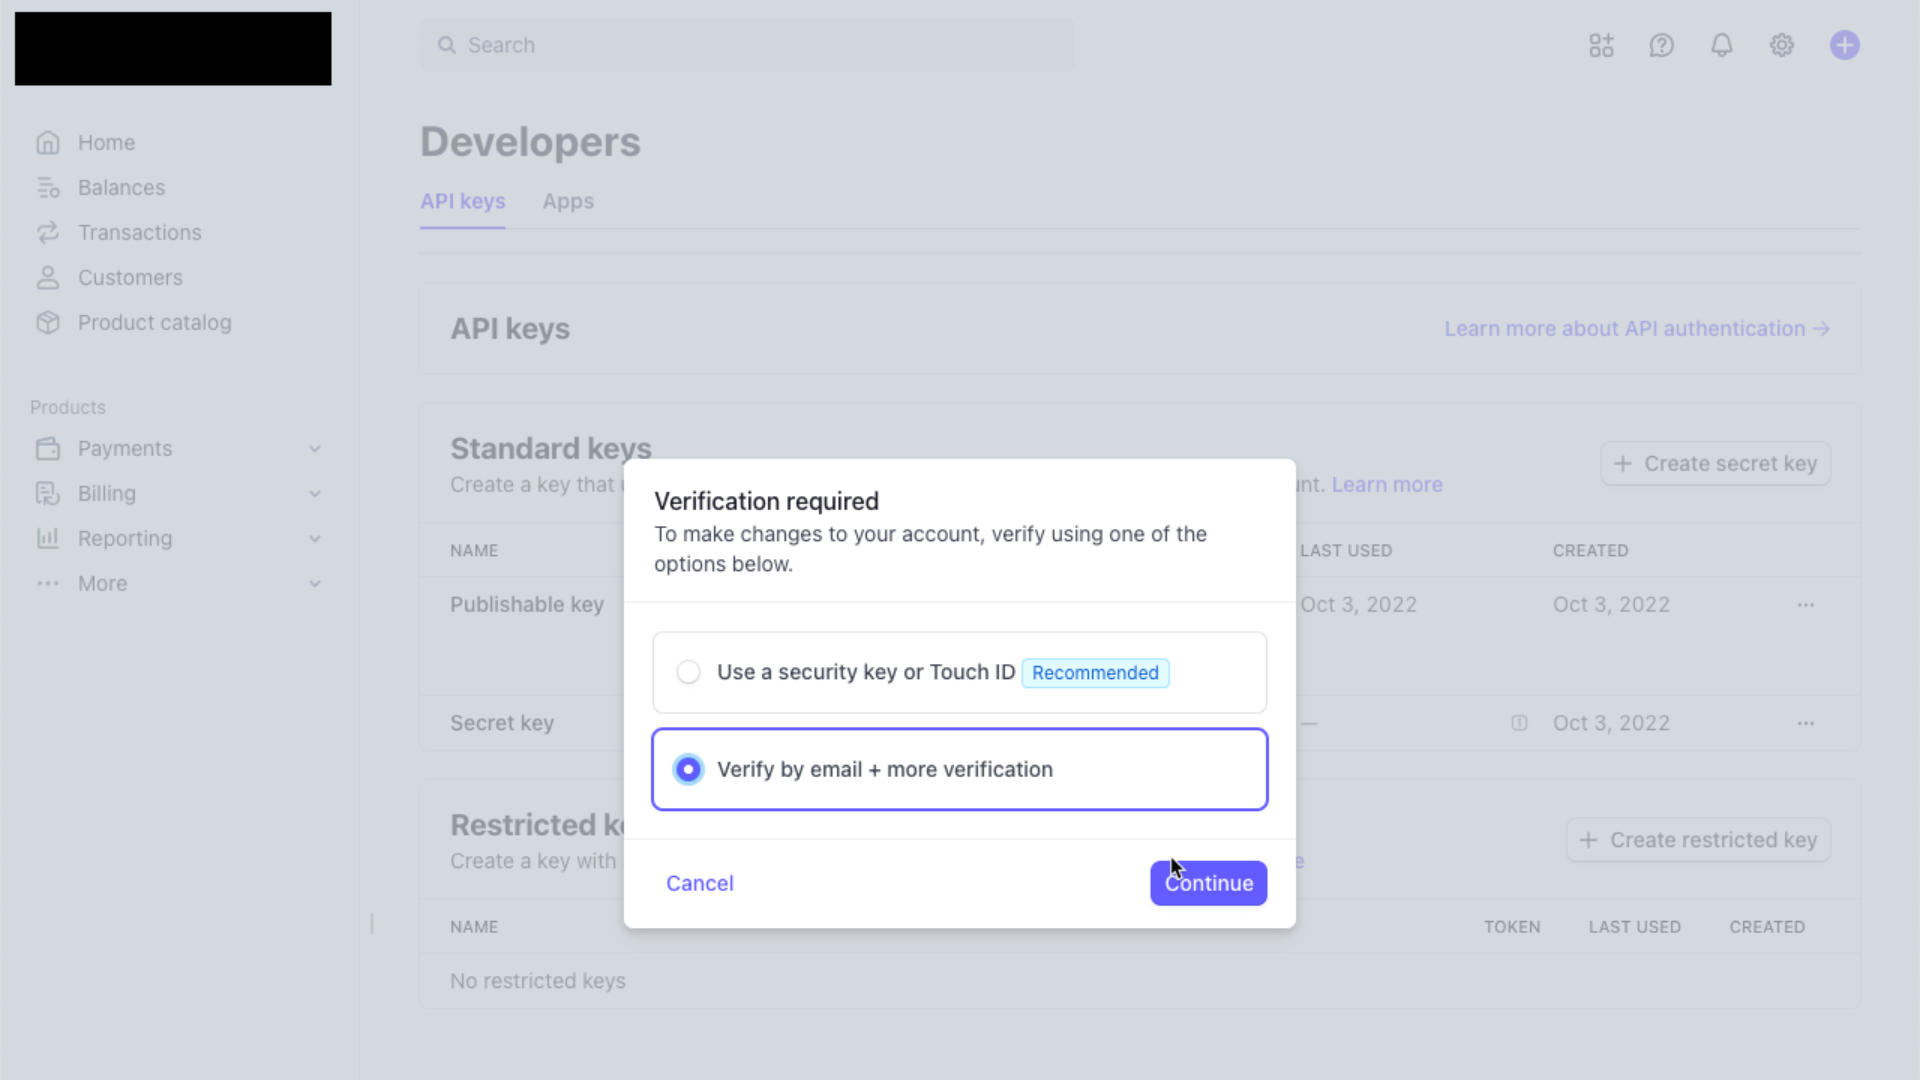
Task: Click the Recommended badge
Action: [1095, 673]
